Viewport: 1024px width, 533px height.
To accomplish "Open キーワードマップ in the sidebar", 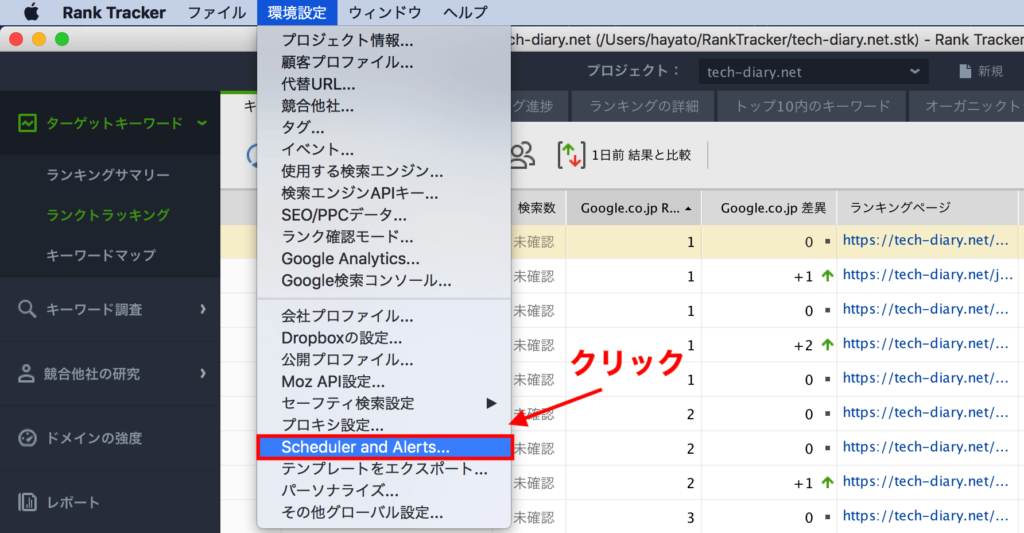I will tap(101, 255).
